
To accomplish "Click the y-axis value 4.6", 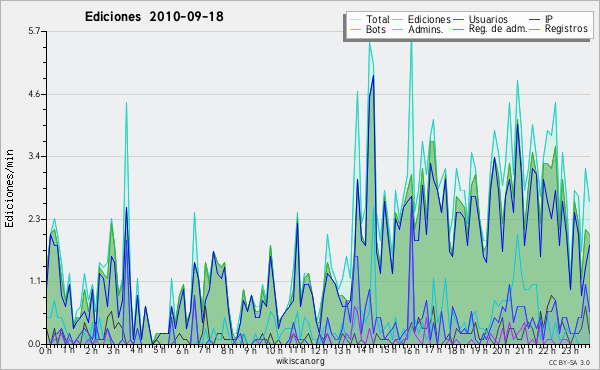I will pos(34,94).
